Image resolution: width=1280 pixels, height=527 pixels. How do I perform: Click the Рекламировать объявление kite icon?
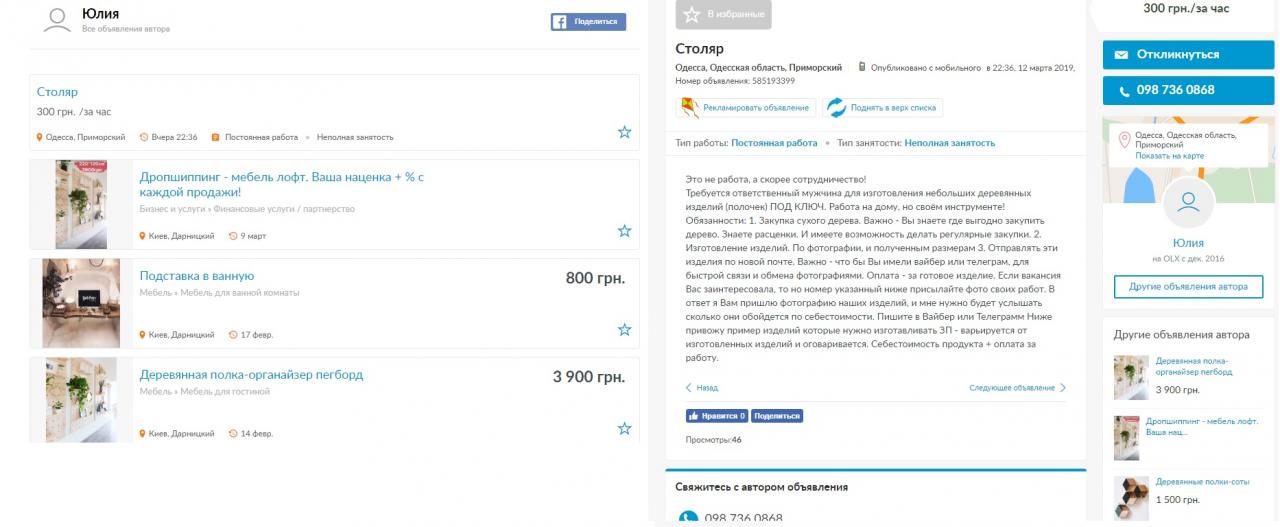coord(690,107)
